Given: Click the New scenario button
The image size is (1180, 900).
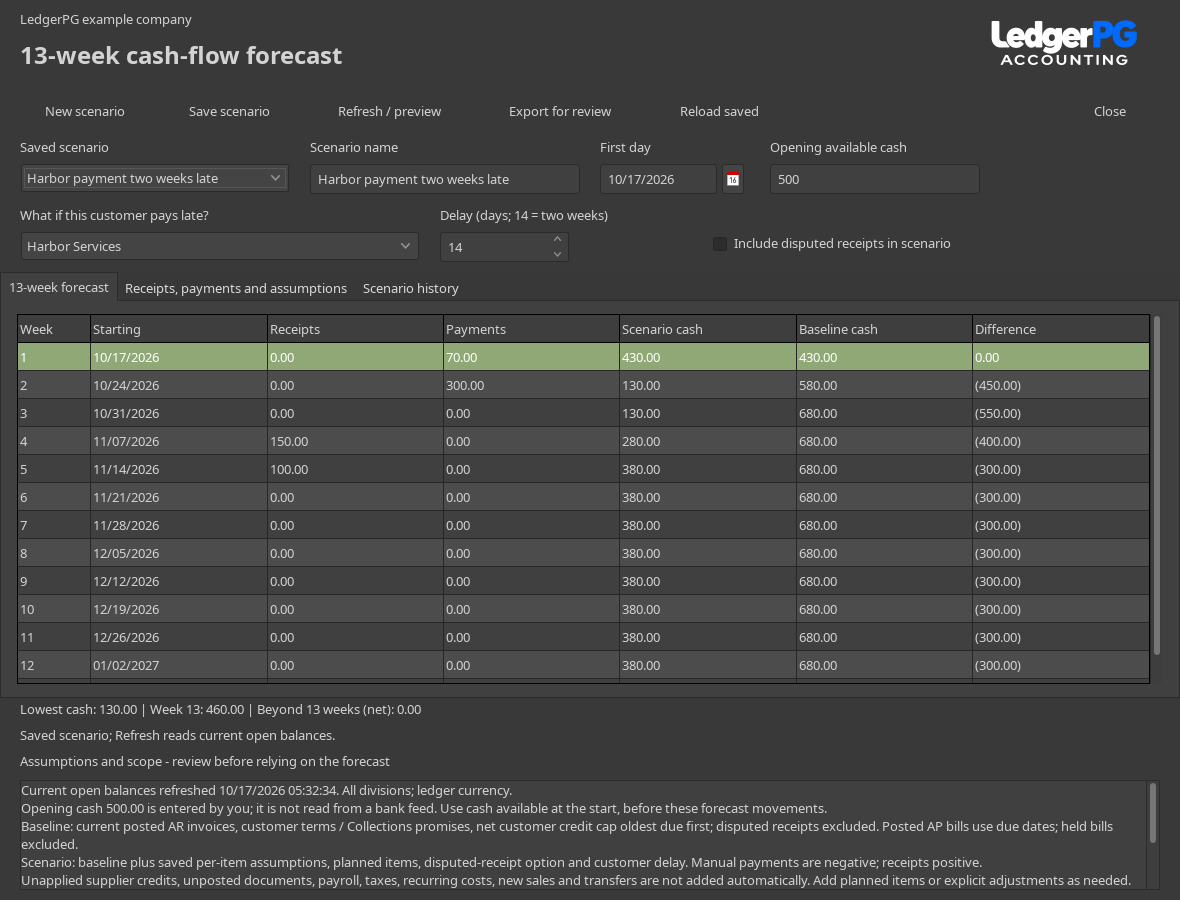Looking at the screenshot, I should pyautogui.click(x=85, y=111).
